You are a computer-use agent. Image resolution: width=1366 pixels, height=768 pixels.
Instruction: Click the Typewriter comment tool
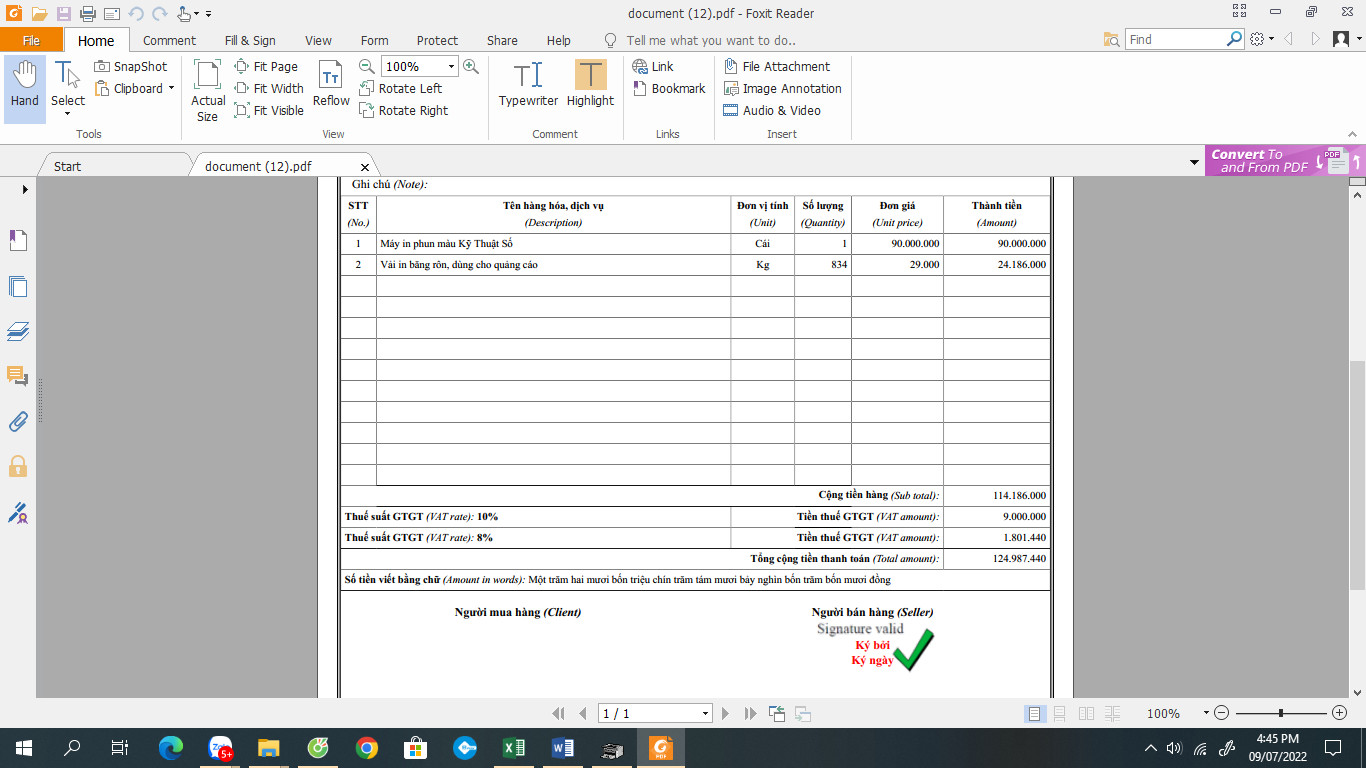click(528, 85)
